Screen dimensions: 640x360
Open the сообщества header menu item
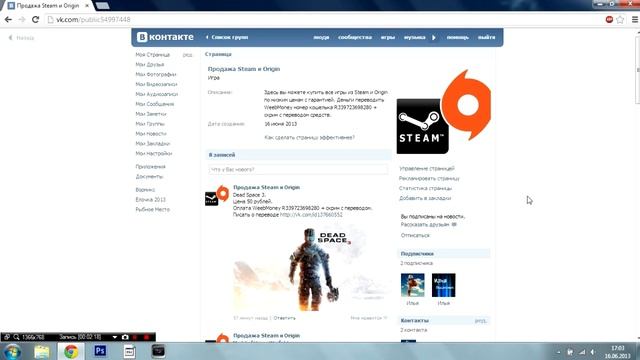[x=355, y=37]
